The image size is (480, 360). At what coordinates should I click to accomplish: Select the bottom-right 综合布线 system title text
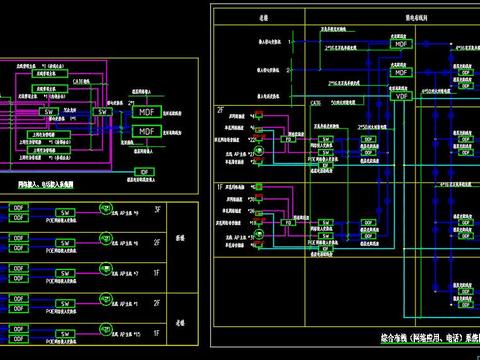click(430, 338)
